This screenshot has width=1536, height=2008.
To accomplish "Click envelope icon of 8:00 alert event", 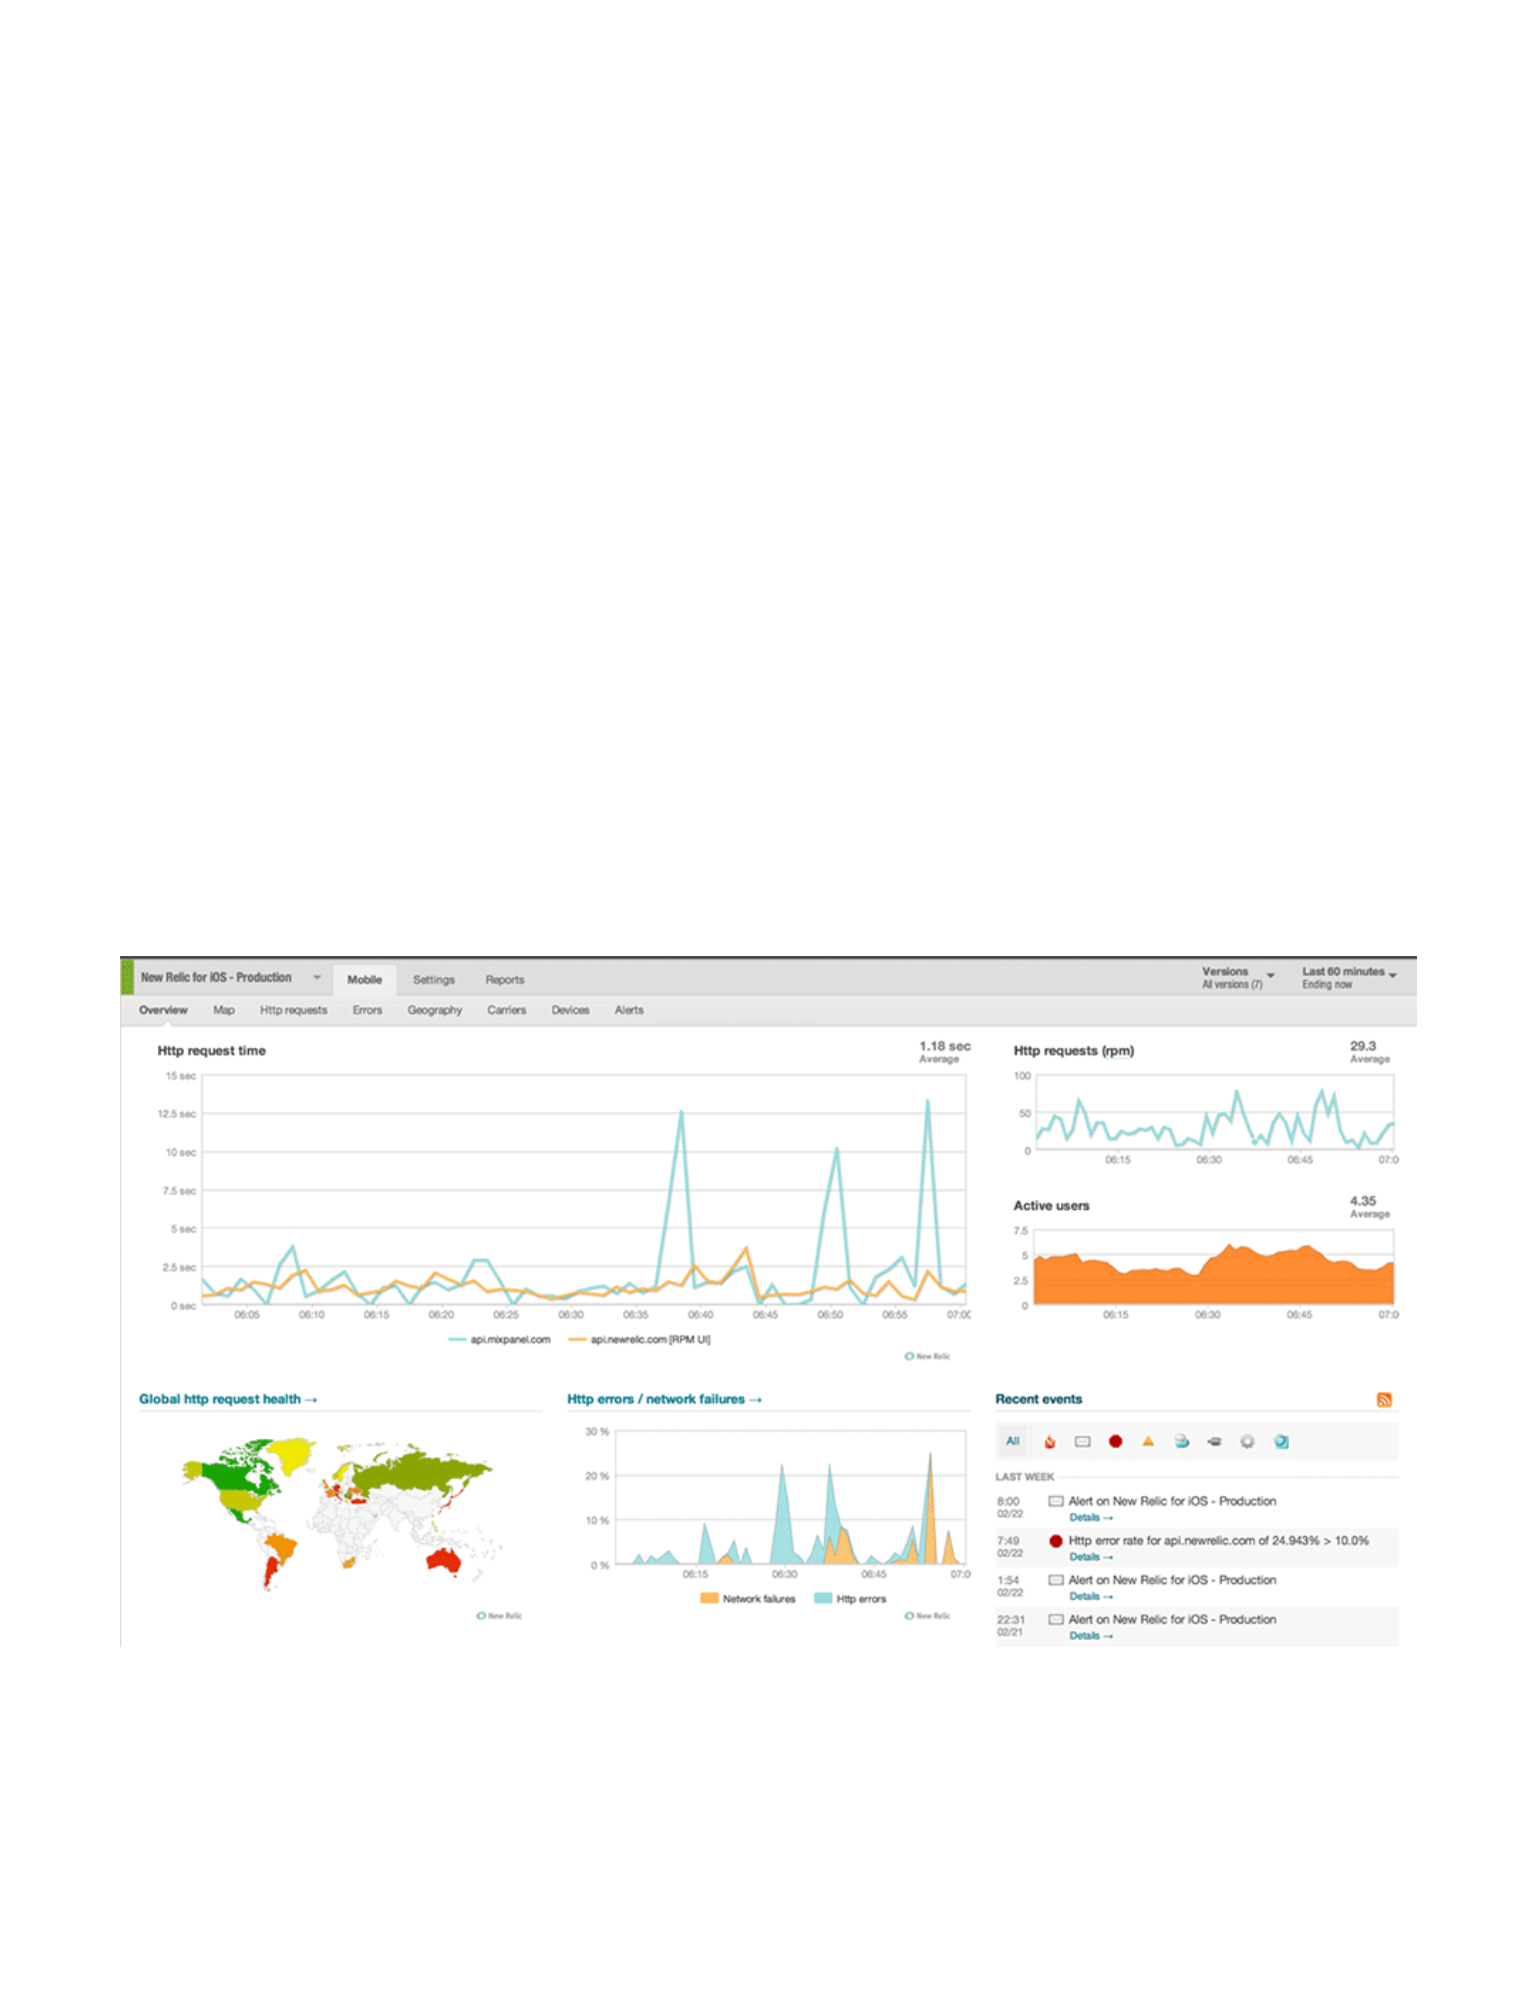I will [x=1055, y=1501].
